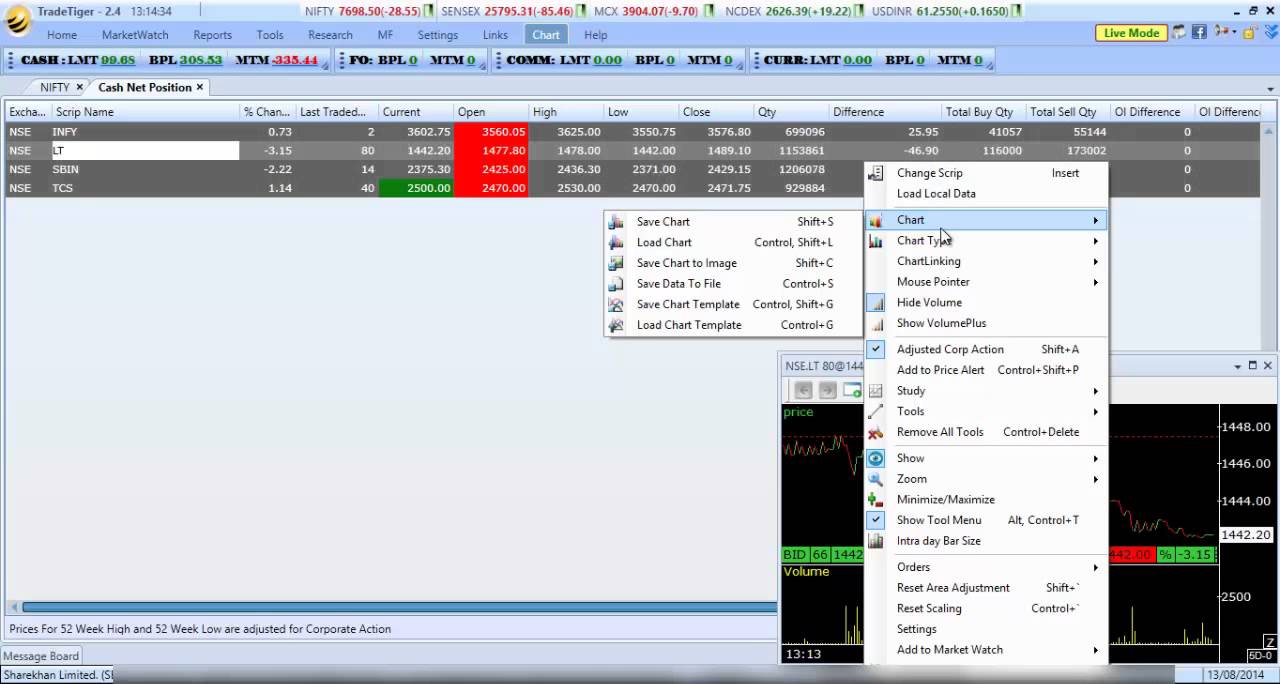Close the Cash Net Position tab
The width and height of the screenshot is (1280, 684).
(200, 87)
